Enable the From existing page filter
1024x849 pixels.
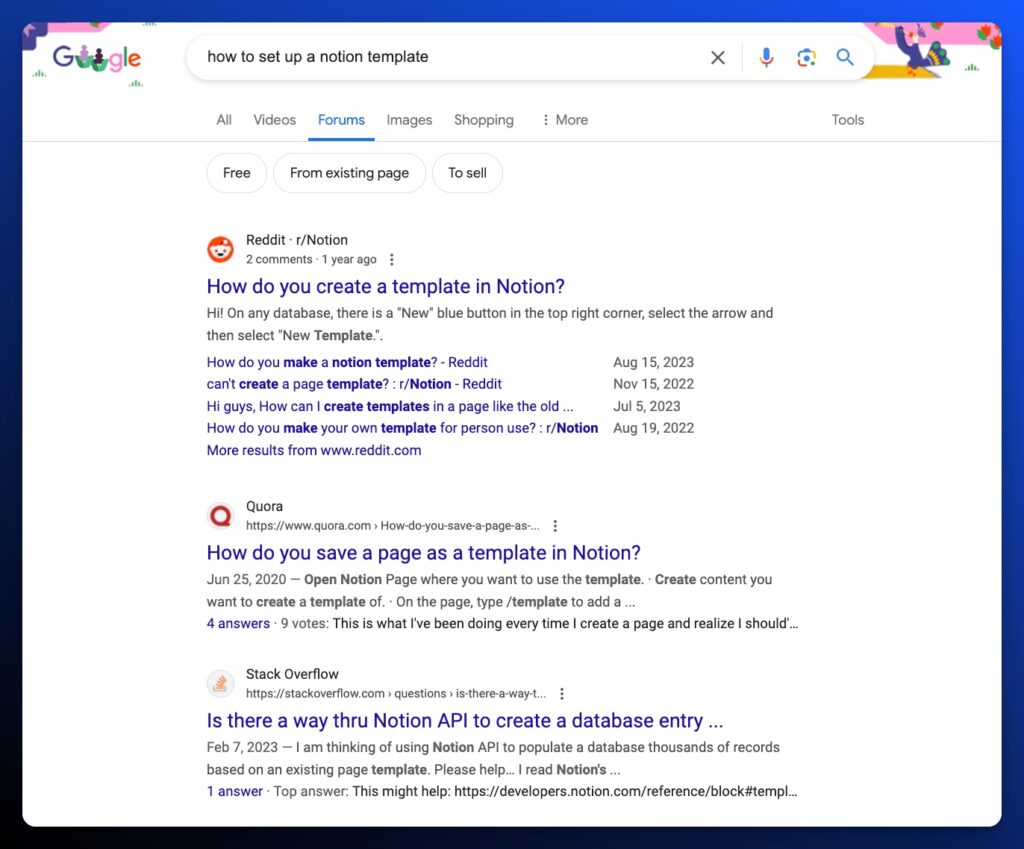(x=349, y=173)
